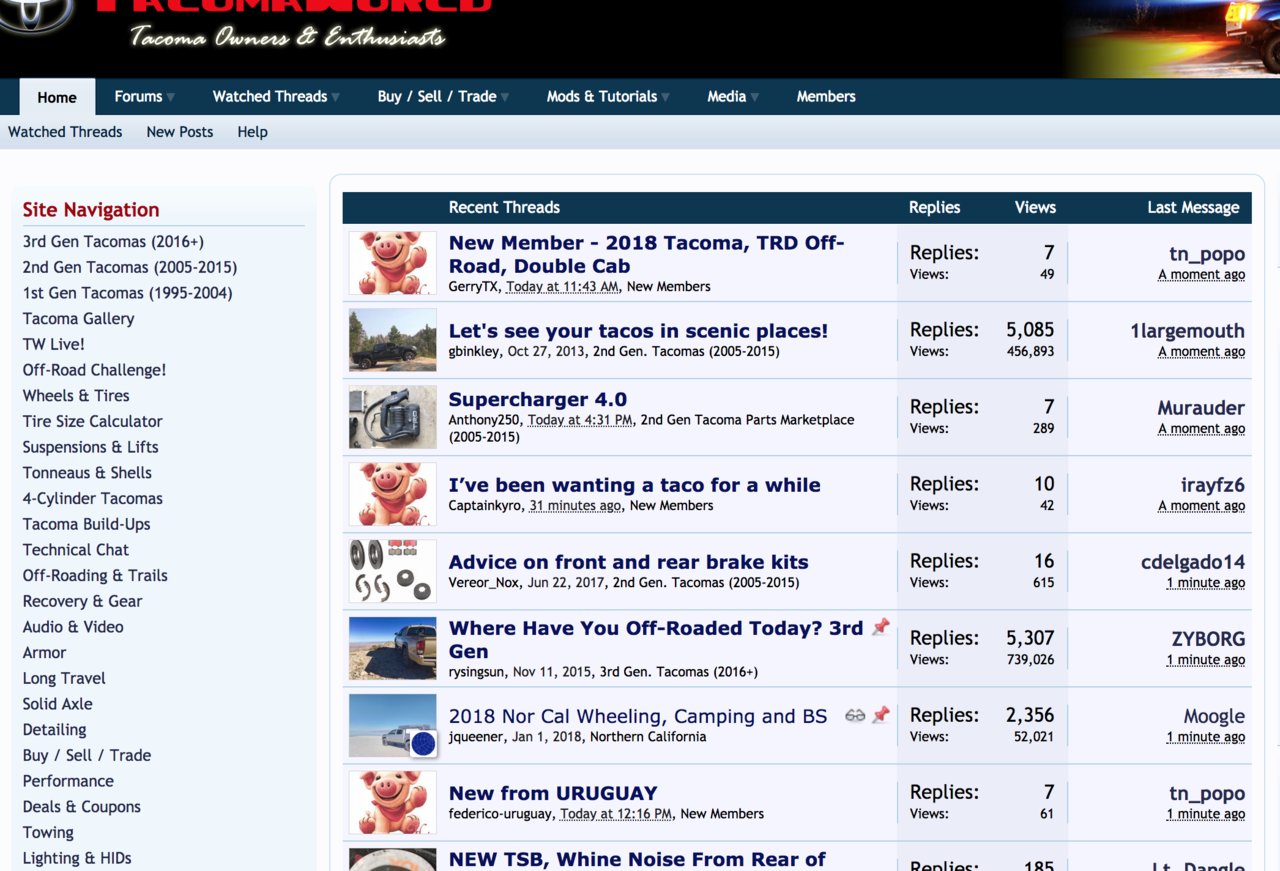1280x871 pixels.
Task: Open Off-Roading & Trails sidebar link
Action: [95, 575]
